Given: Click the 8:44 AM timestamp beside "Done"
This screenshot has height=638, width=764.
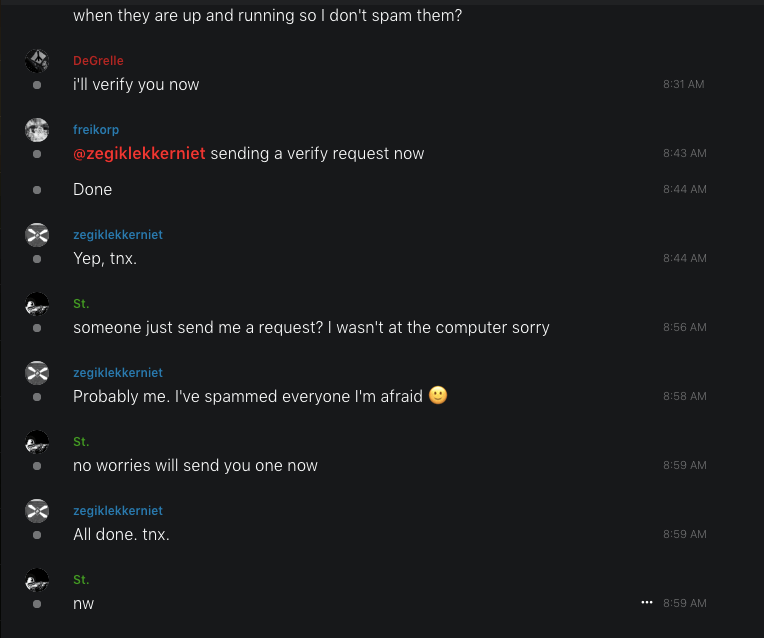Looking at the screenshot, I should coord(684,189).
